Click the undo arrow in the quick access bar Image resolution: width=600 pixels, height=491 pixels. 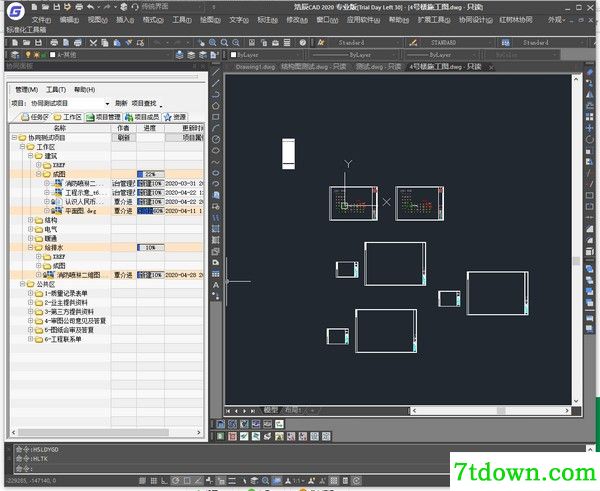90,7
